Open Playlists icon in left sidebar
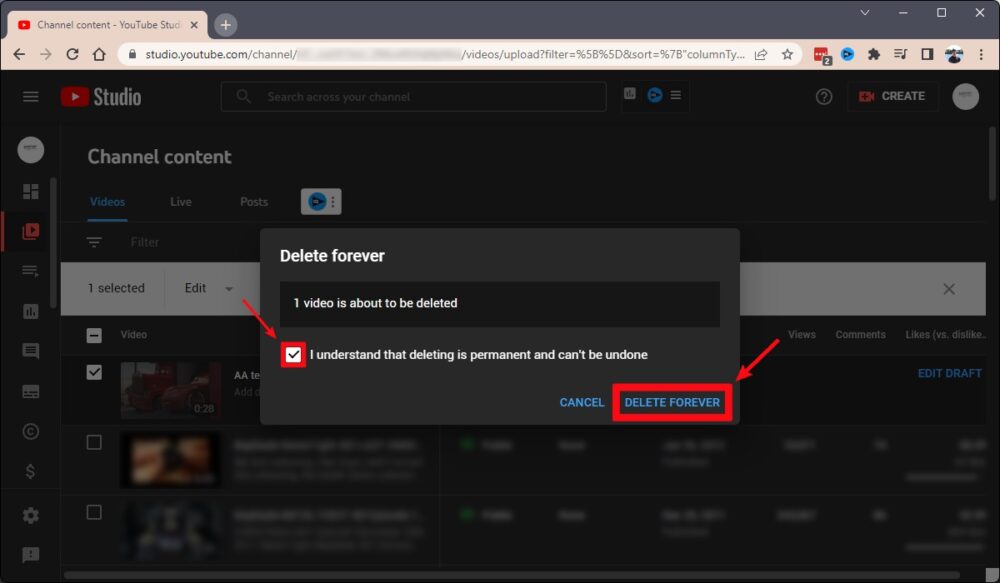This screenshot has width=1000, height=583. [x=31, y=271]
